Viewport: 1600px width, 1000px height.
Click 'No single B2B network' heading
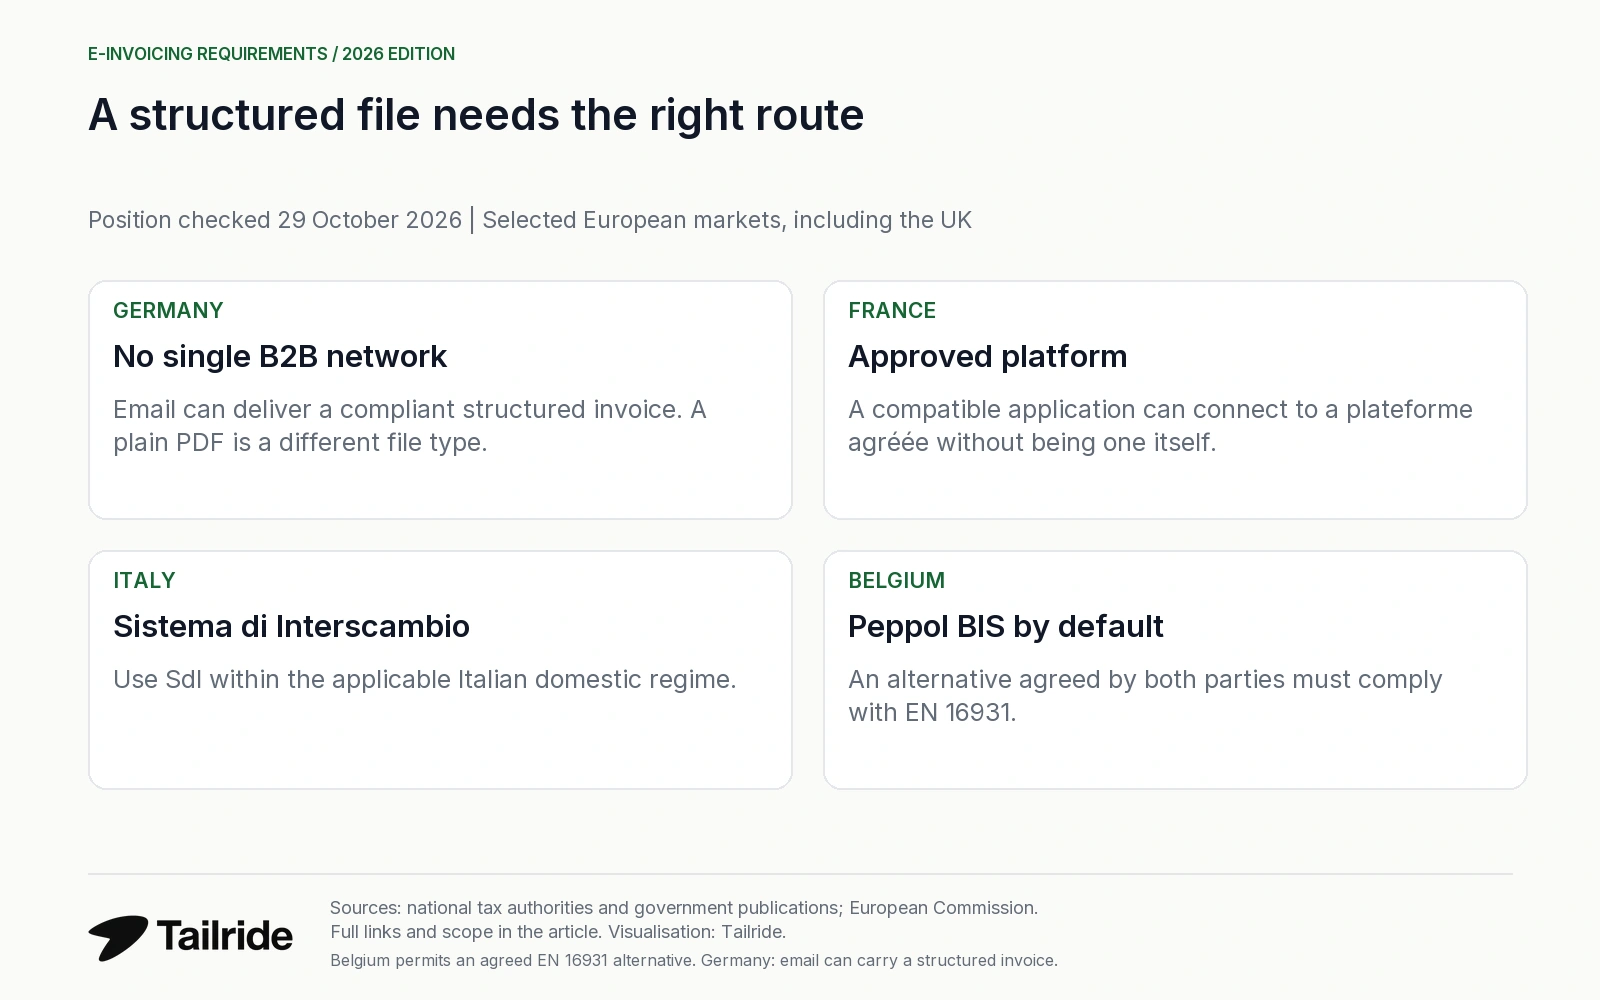coord(280,356)
